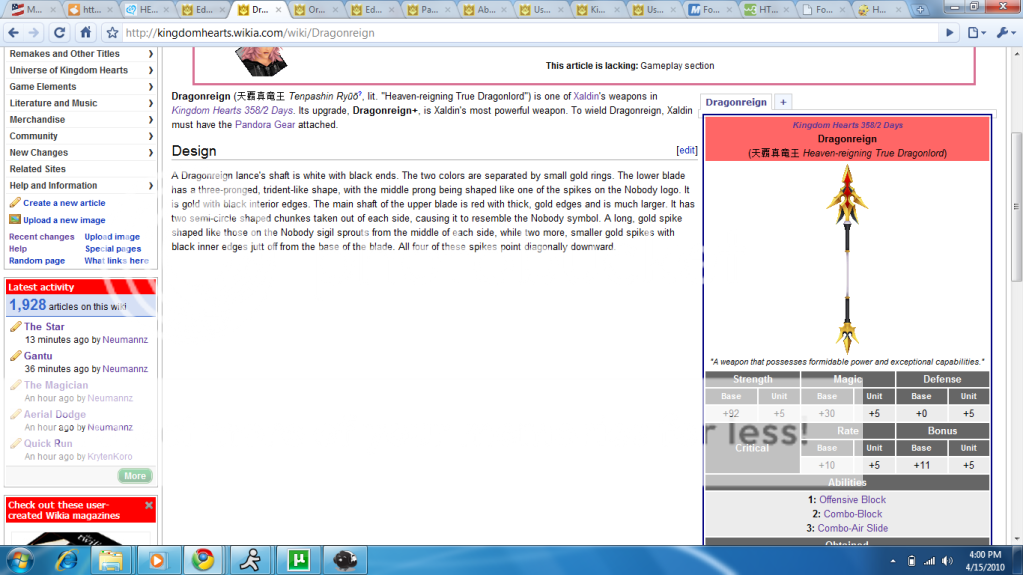Bookmark page with the star icon
The image size is (1023, 575).
click(113, 32)
